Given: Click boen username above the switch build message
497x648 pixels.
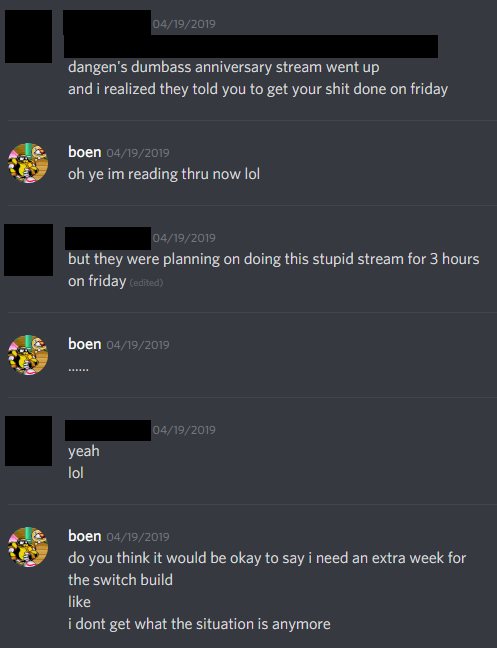Looking at the screenshot, I should 85,536.
